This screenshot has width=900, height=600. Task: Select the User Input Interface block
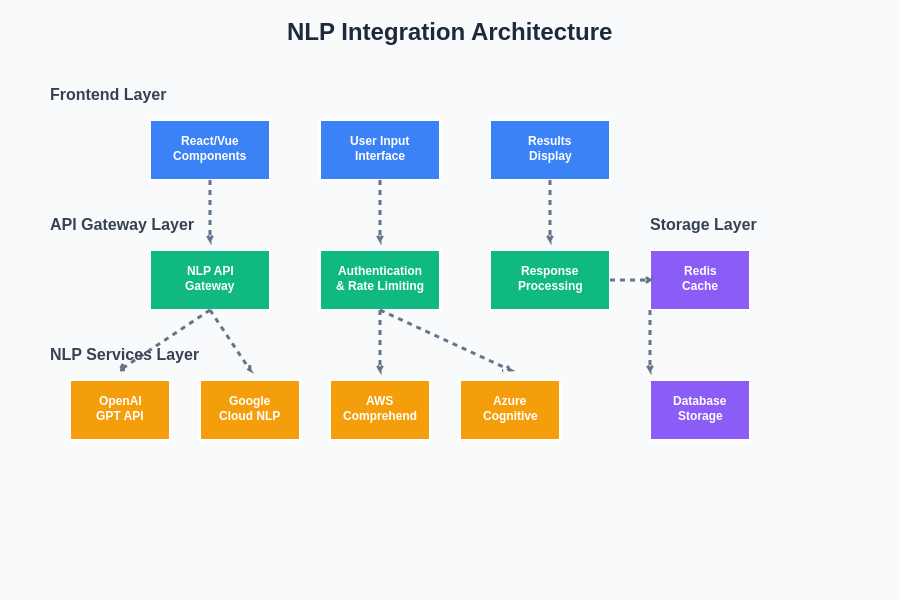(x=380, y=150)
